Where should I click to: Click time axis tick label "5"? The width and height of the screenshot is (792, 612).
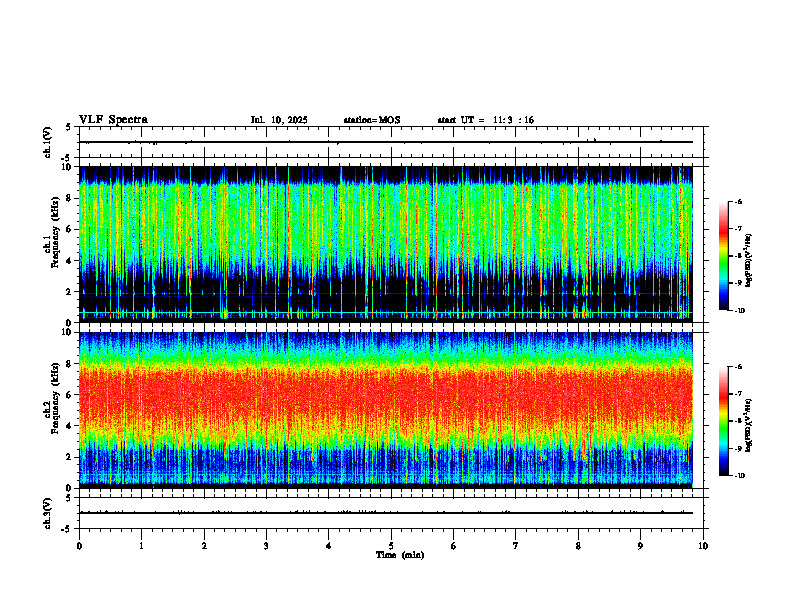click(x=391, y=546)
